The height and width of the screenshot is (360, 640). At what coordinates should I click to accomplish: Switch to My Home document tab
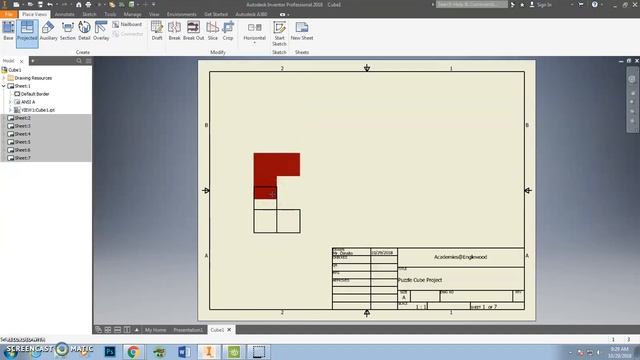pos(156,330)
